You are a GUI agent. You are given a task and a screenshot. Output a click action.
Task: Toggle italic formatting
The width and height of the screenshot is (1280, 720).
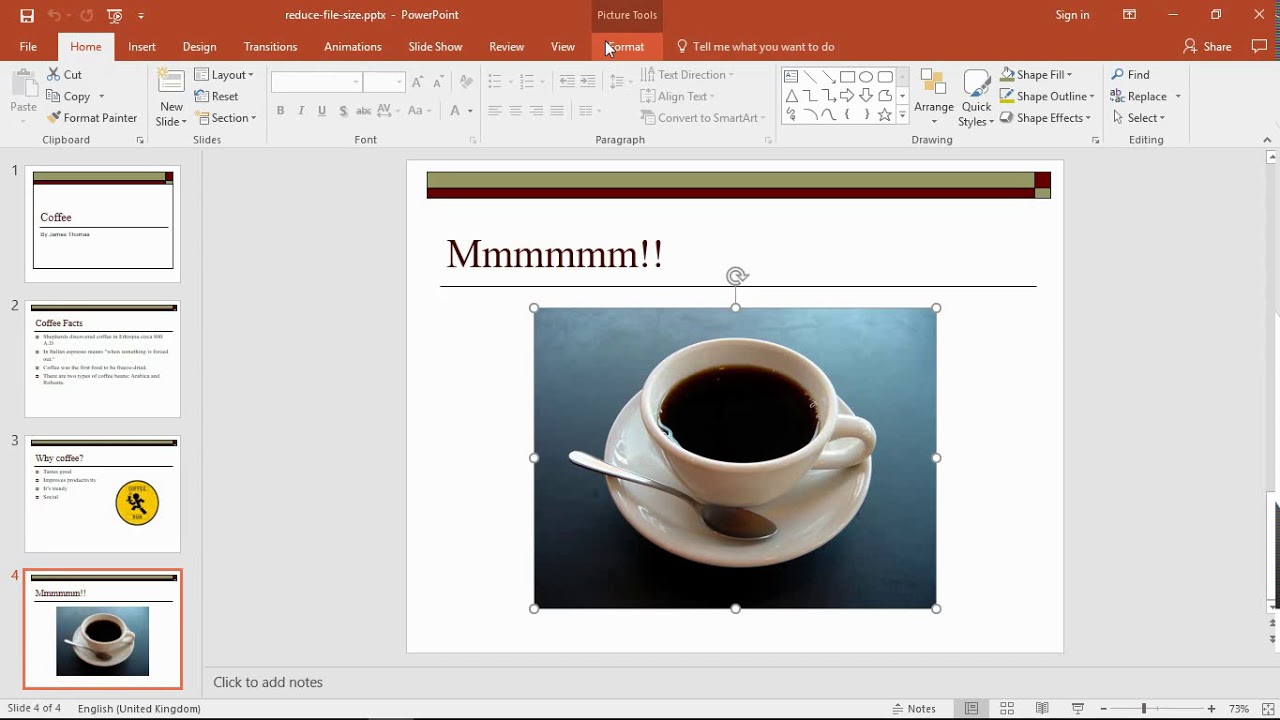pyautogui.click(x=301, y=110)
